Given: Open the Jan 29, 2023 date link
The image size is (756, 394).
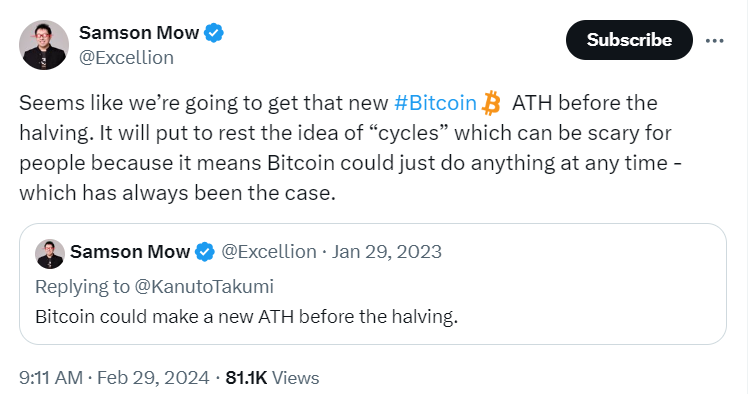Looking at the screenshot, I should 386,252.
